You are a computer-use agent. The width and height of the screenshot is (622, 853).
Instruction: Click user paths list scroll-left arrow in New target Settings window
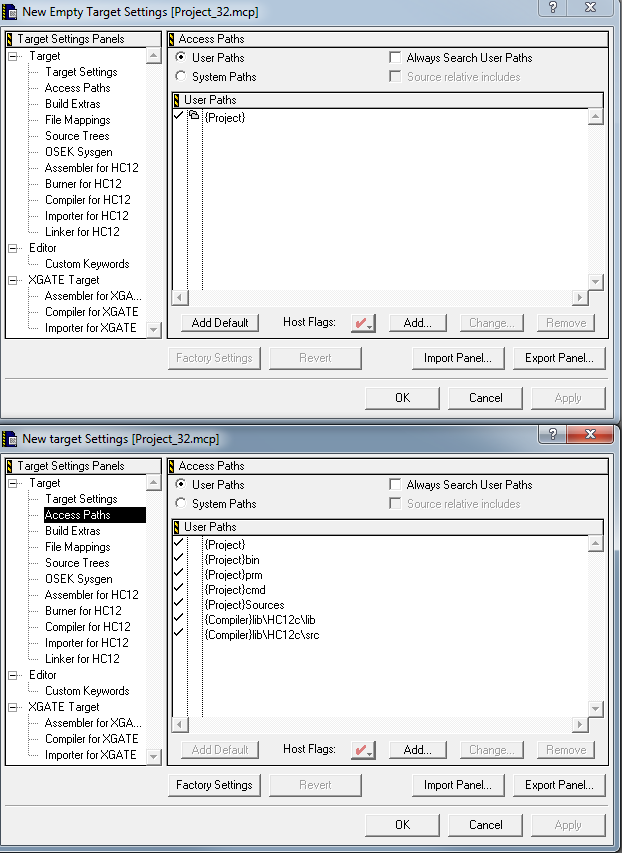[x=180, y=725]
